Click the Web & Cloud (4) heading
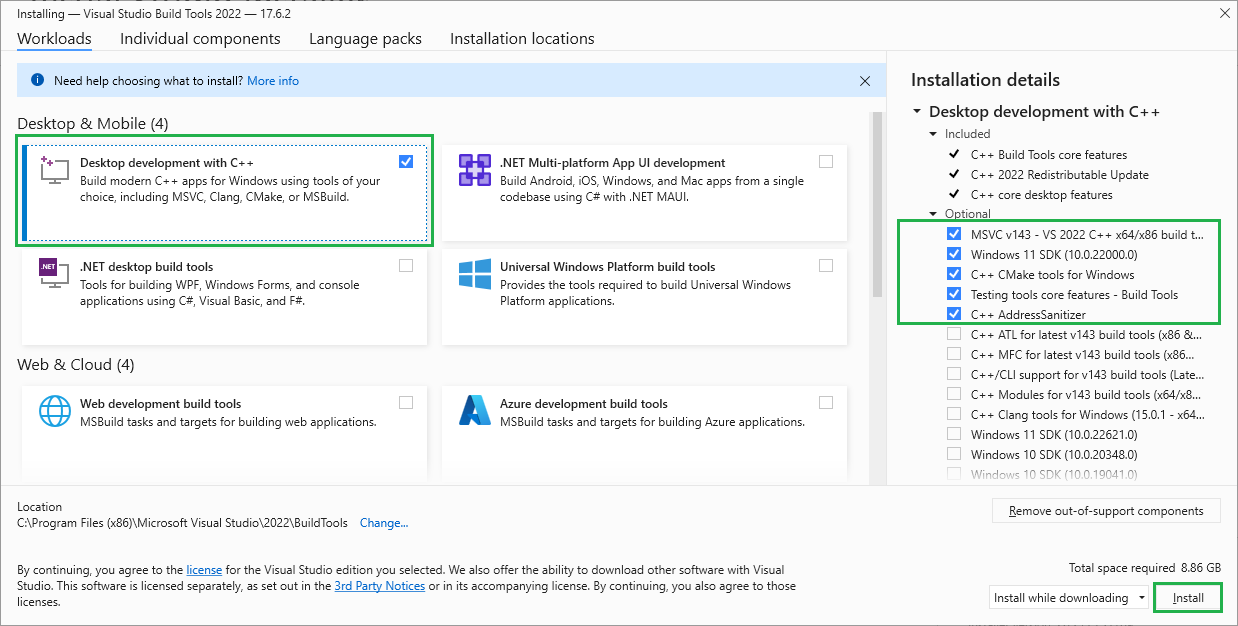This screenshot has height=626, width=1238. (75, 365)
